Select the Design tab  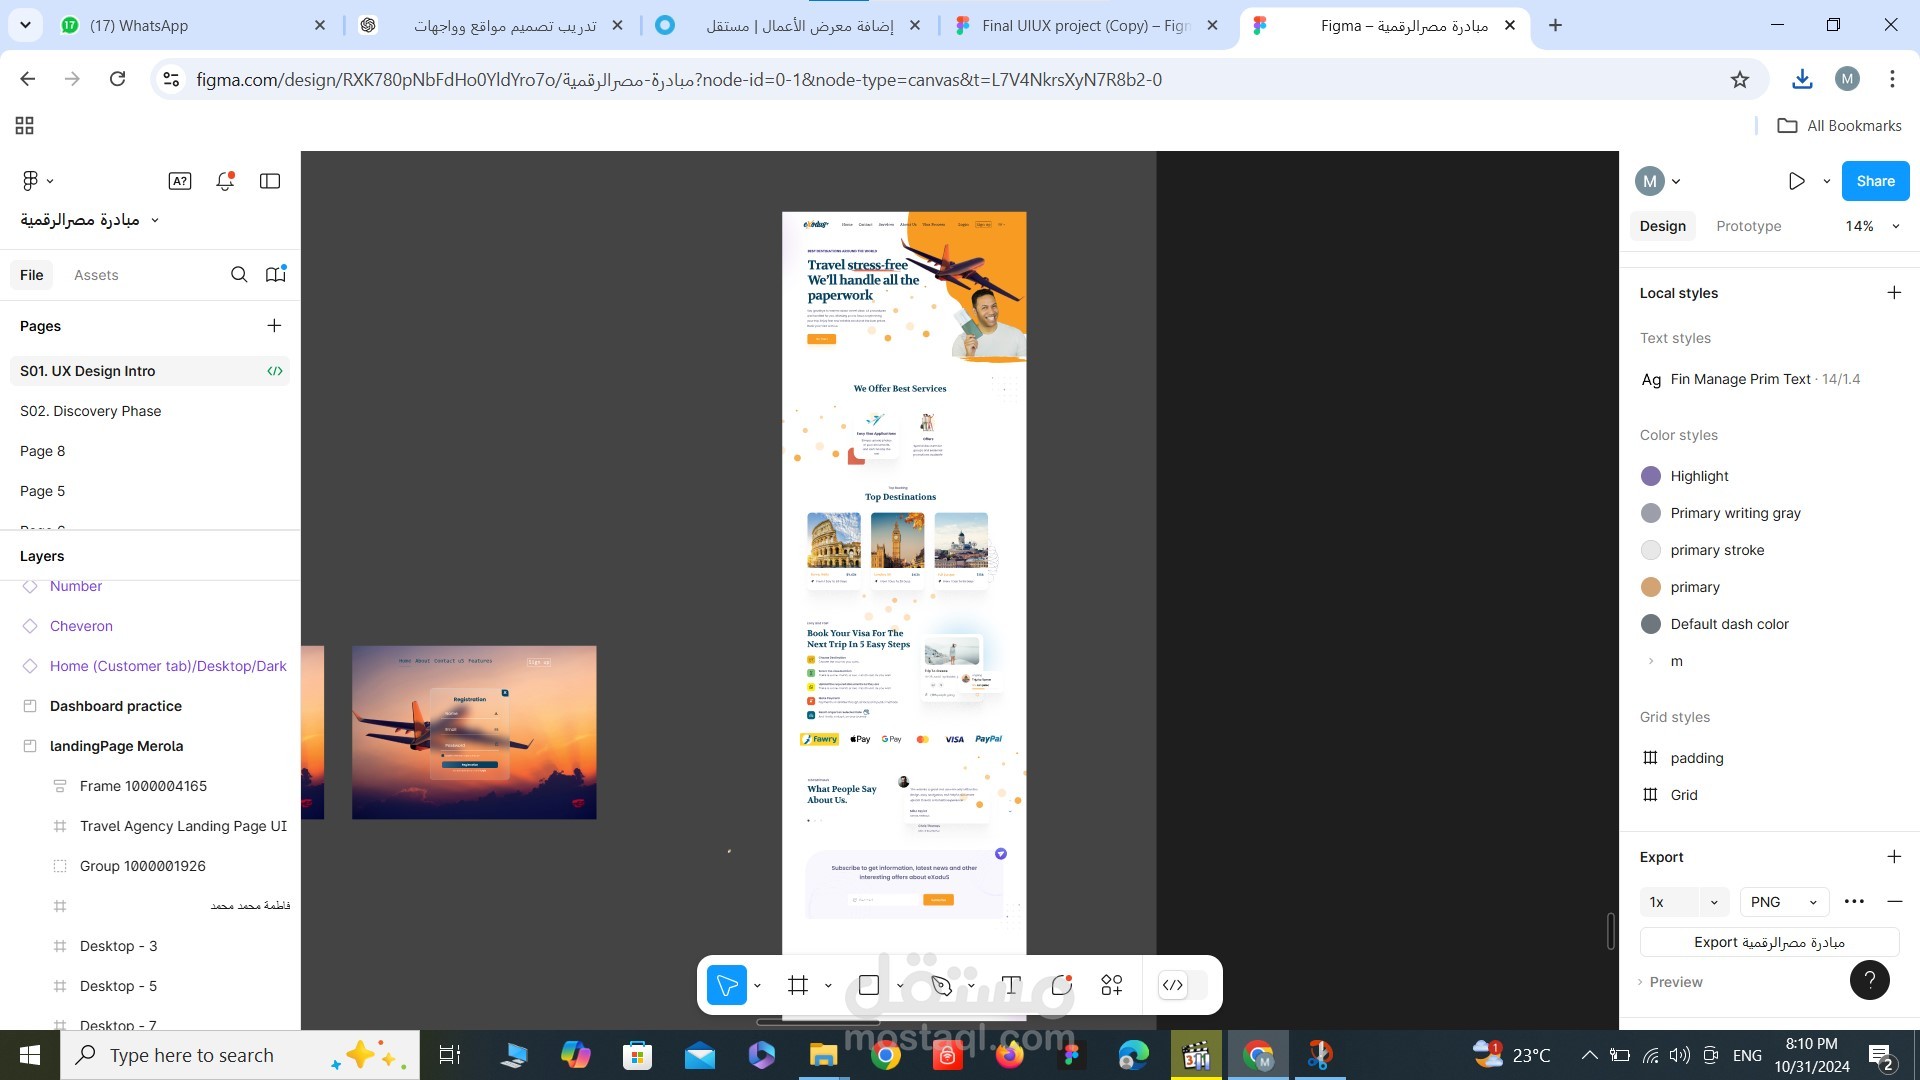pyautogui.click(x=1662, y=226)
